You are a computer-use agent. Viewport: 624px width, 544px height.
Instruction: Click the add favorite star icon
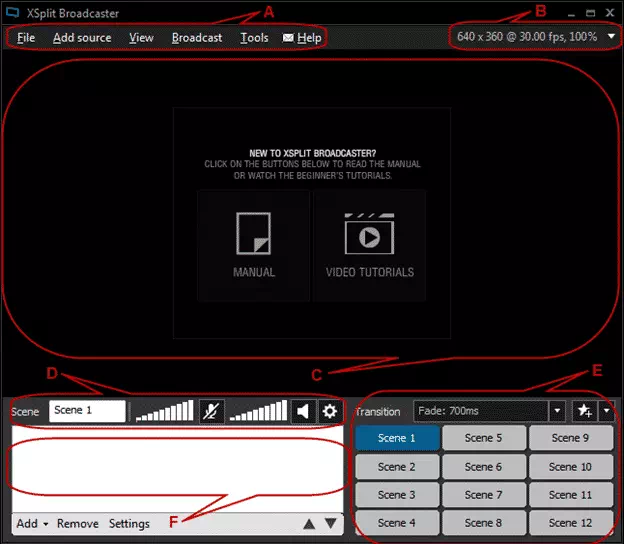585,411
